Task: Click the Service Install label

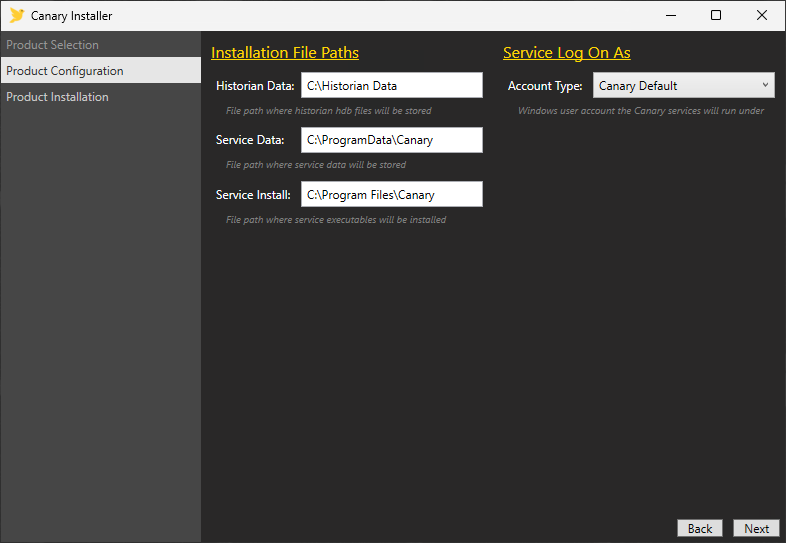Action: click(x=253, y=195)
